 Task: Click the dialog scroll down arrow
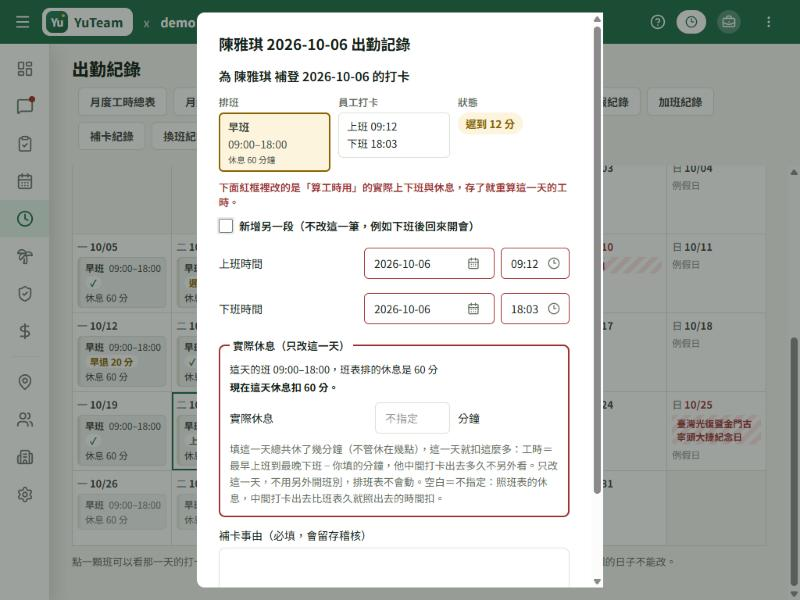tap(597, 581)
